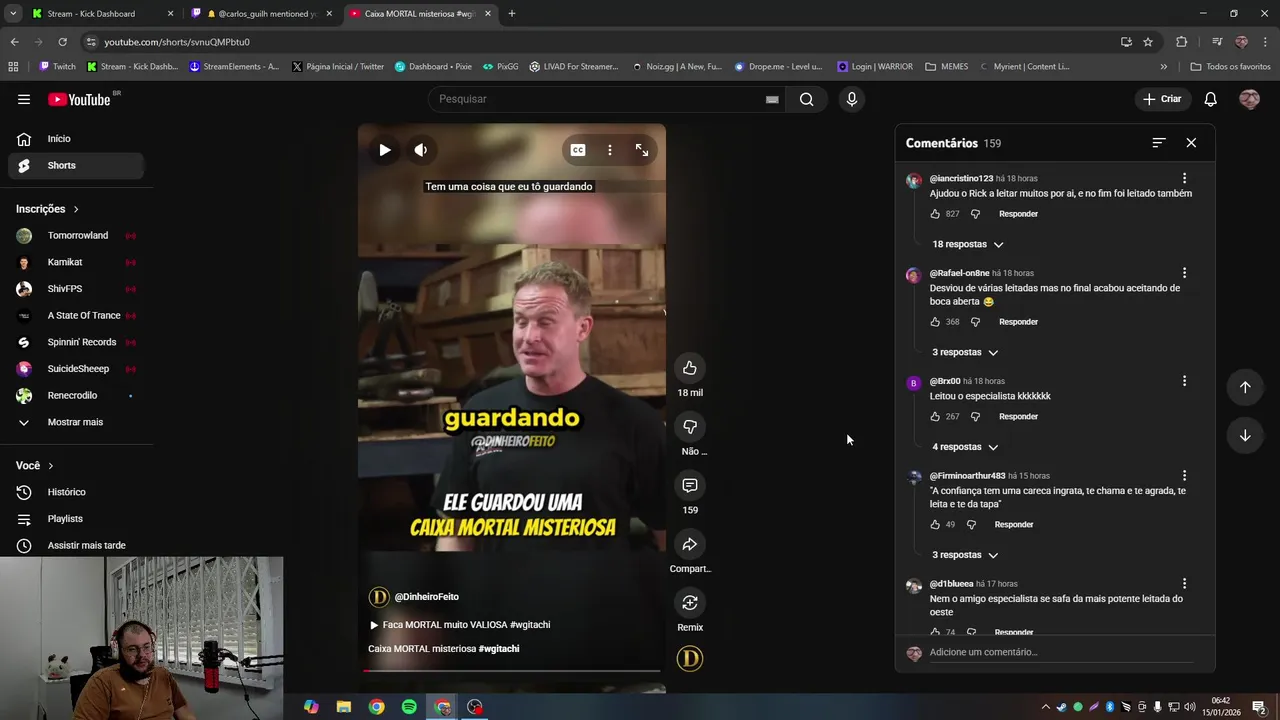
Task: Remix this Short
Action: pos(690,602)
